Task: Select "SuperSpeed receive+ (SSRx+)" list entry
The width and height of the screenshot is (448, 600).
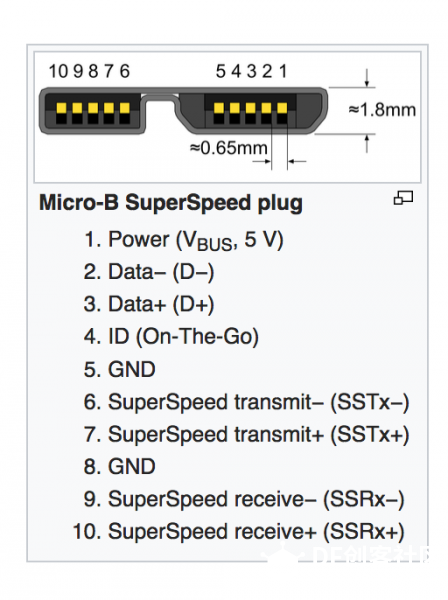Action: pyautogui.click(x=238, y=532)
